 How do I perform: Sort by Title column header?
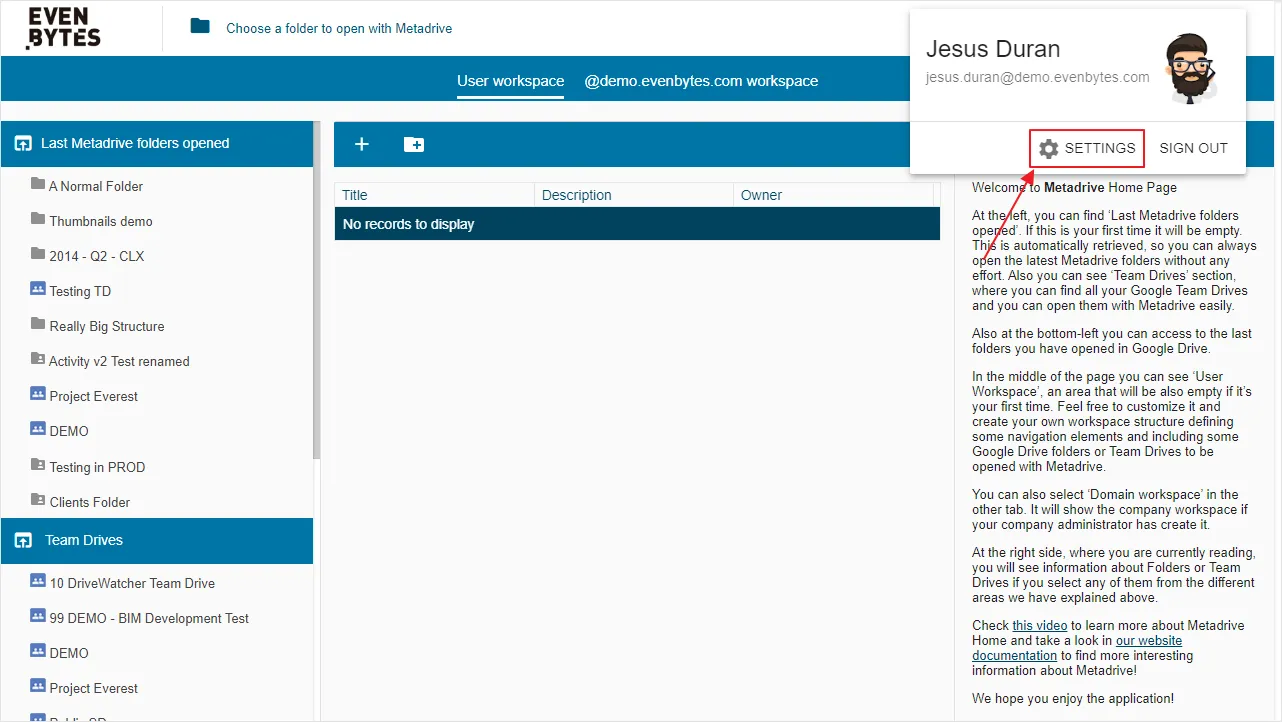tap(435, 195)
